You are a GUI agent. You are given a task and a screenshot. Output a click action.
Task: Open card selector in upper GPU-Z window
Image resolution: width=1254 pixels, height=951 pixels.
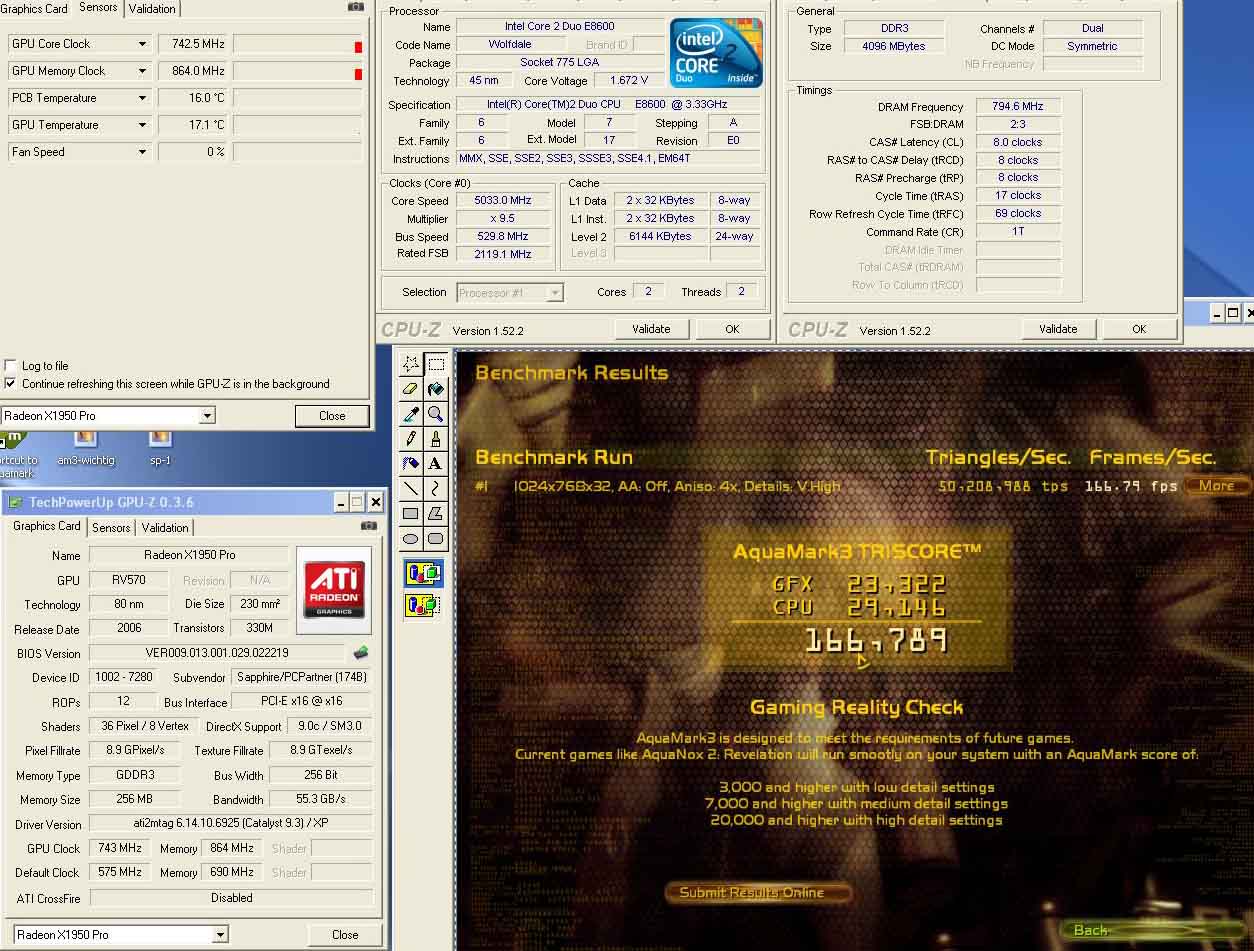pyautogui.click(x=207, y=416)
